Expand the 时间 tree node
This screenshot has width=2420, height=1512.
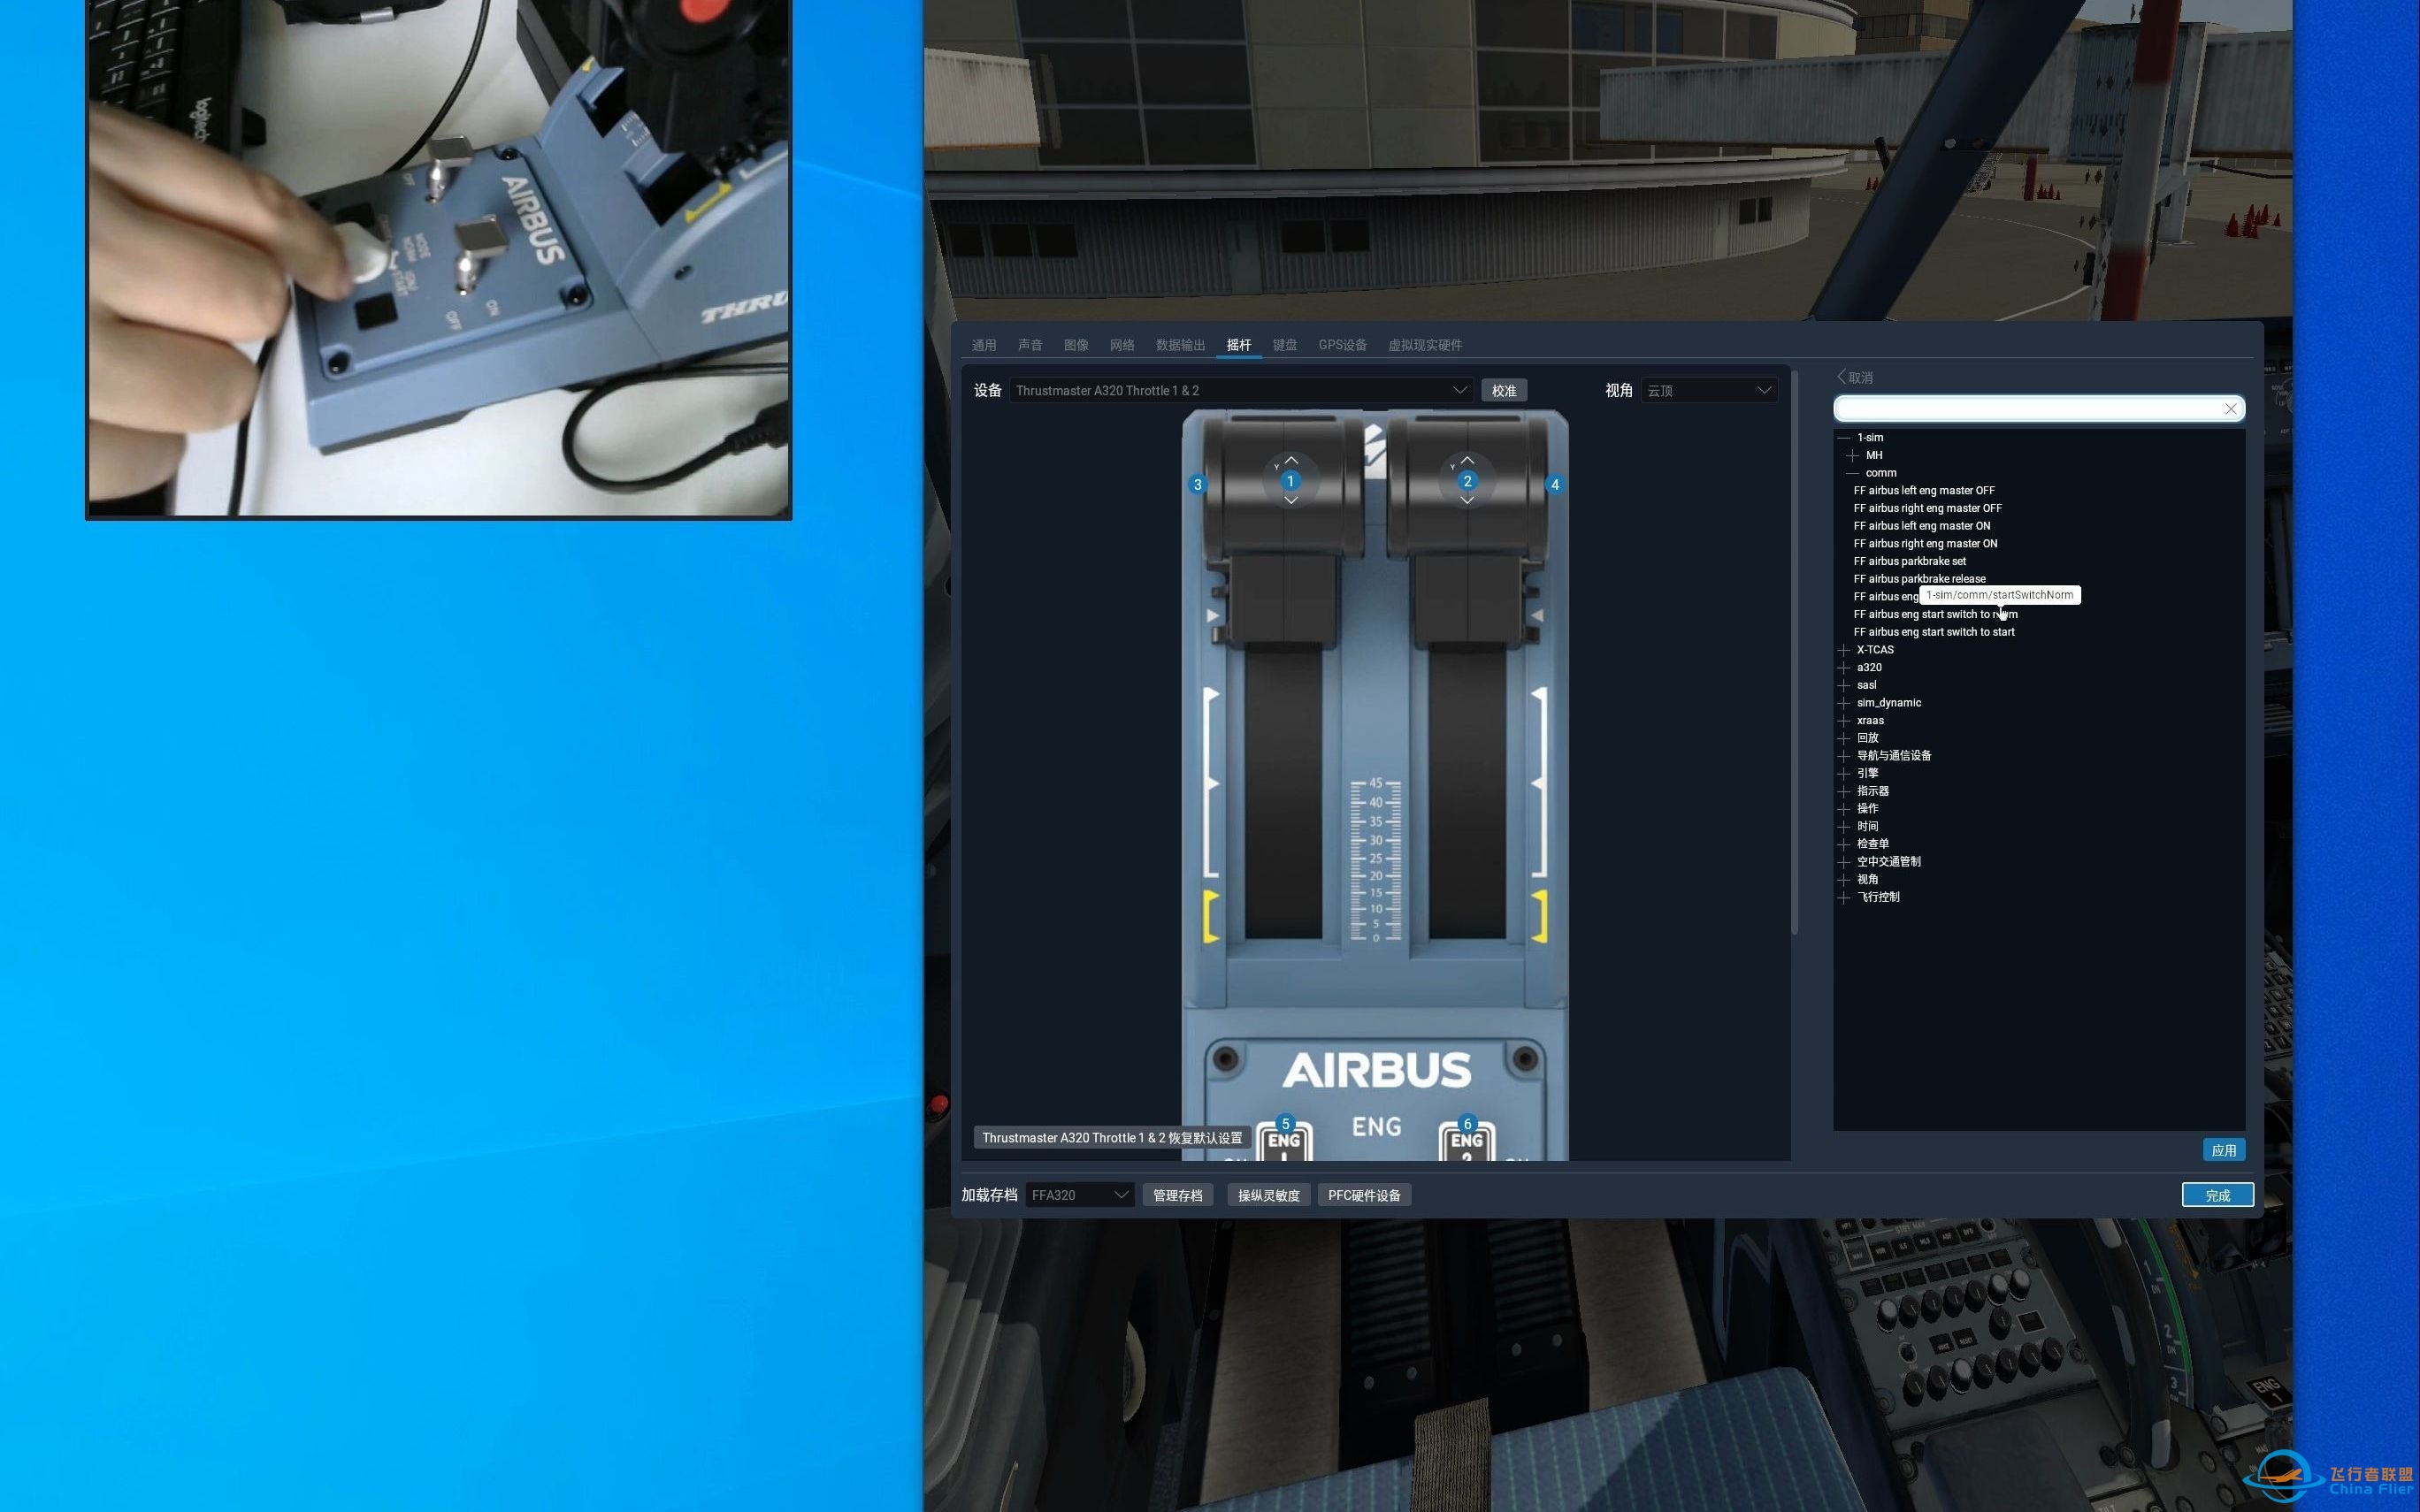[1844, 827]
